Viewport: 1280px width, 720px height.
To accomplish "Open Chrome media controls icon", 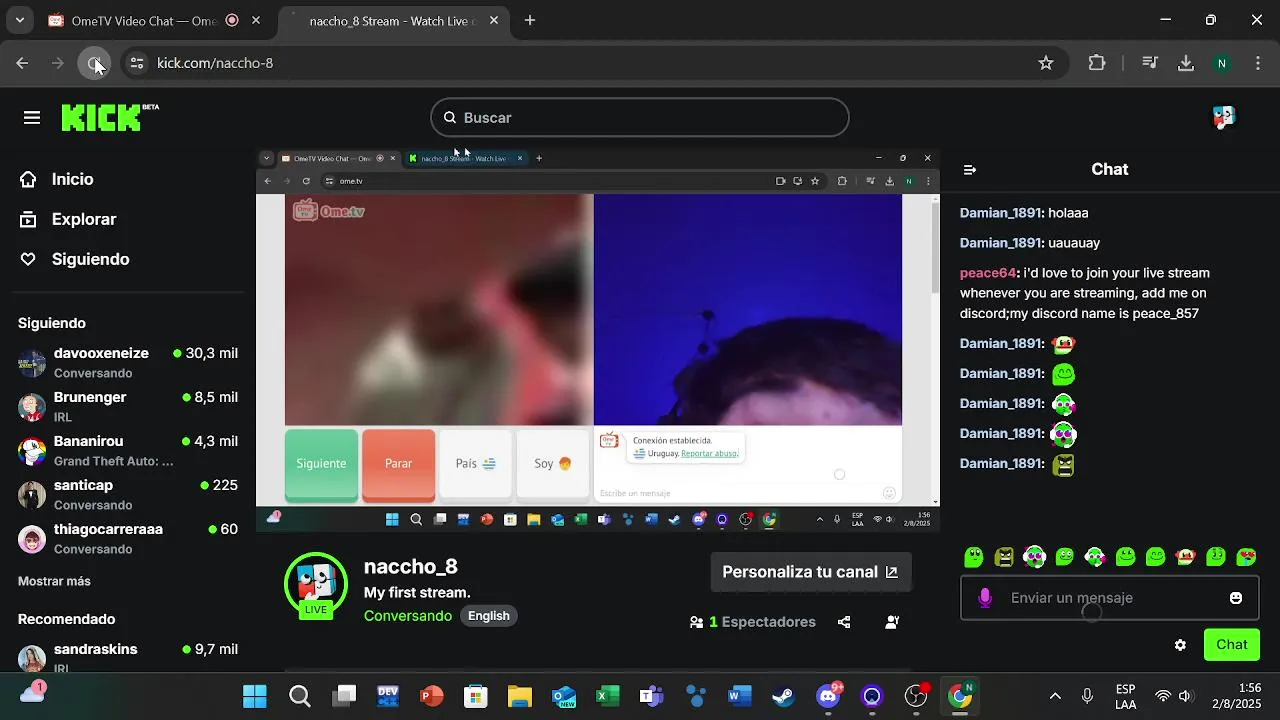I will (x=1150, y=63).
